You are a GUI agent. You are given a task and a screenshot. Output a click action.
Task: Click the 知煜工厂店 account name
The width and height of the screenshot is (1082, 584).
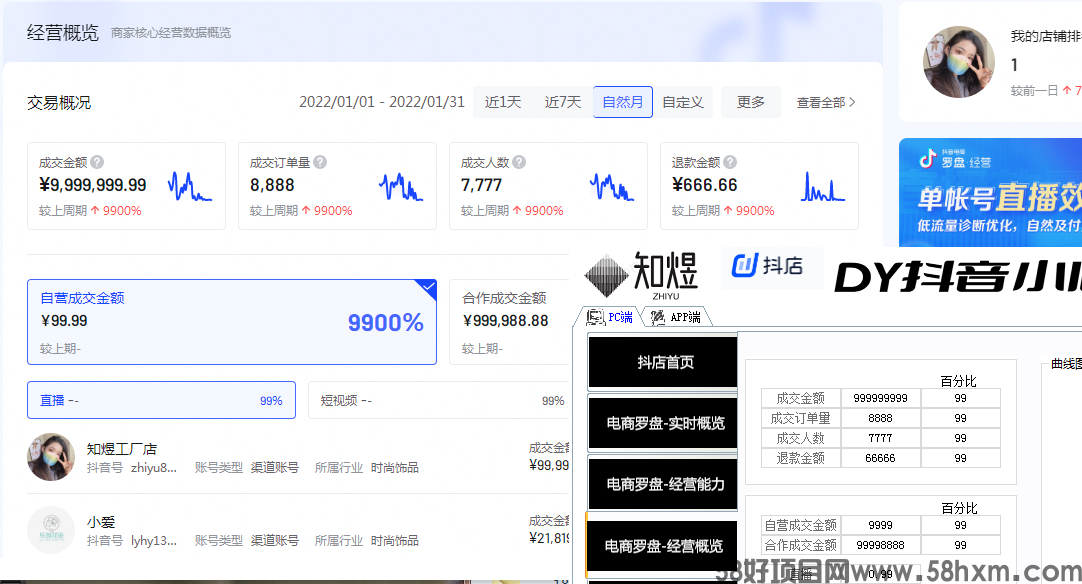tap(121, 449)
